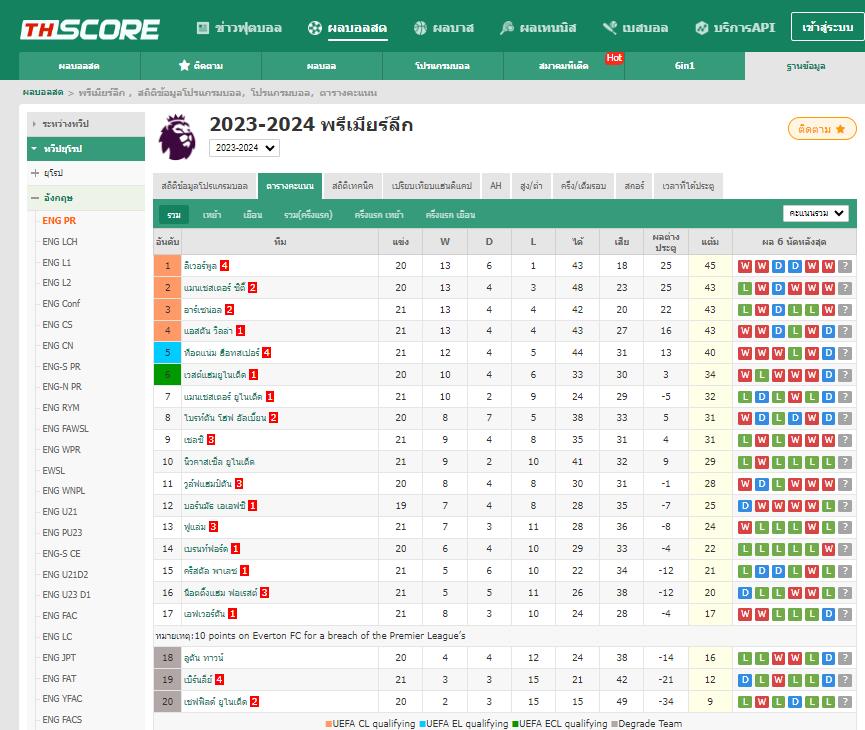The image size is (865, 730).
Task: Click the star icon in follow tab
Action: pos(184,65)
